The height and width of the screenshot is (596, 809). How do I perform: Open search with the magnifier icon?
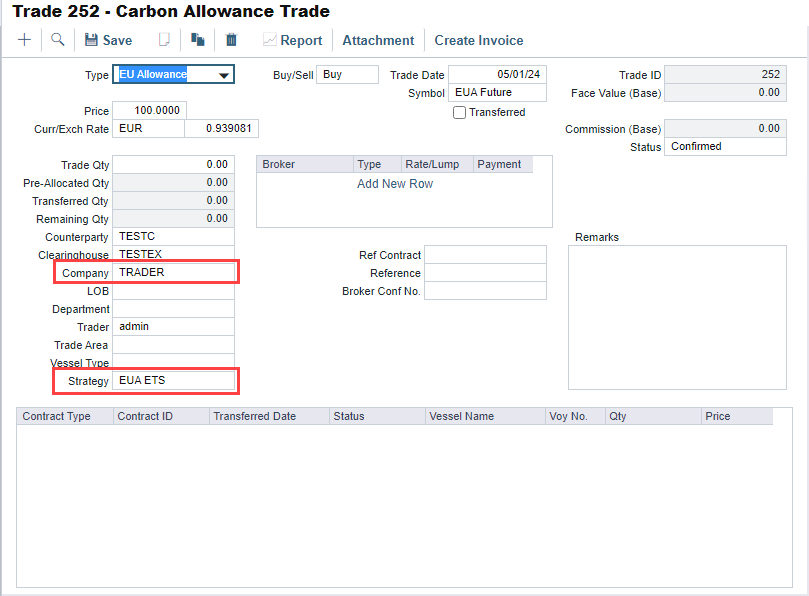click(57, 40)
